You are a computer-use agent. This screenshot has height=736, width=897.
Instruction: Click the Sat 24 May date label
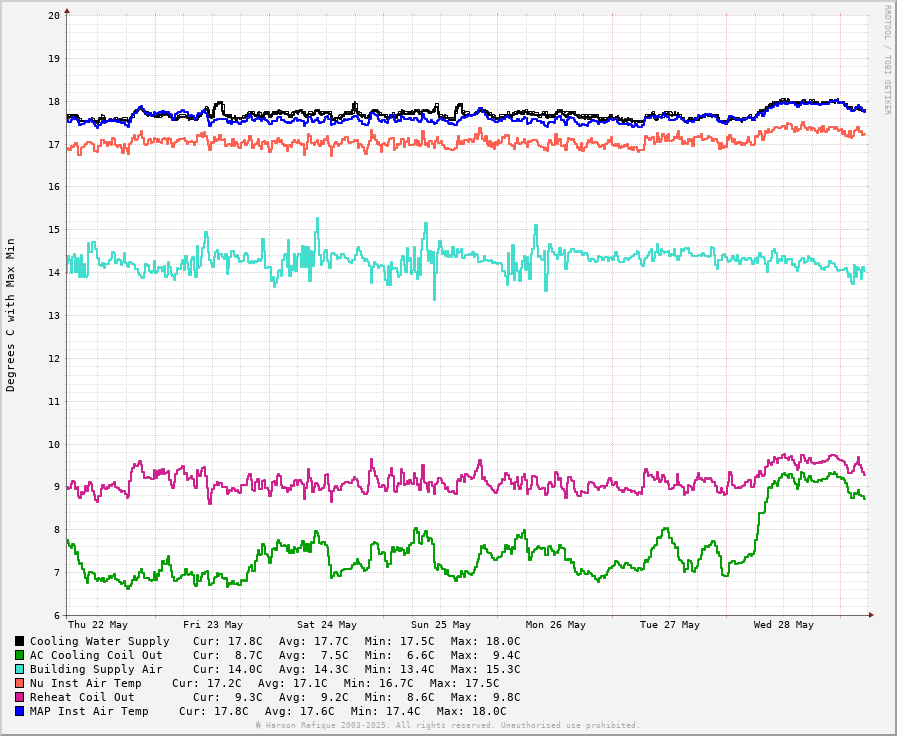tap(327, 625)
